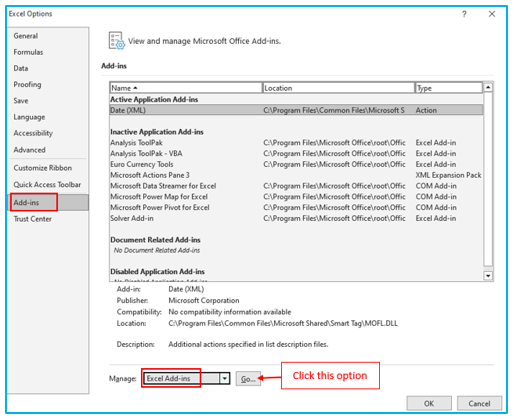Click the add-ins gear list icon

coord(117,41)
